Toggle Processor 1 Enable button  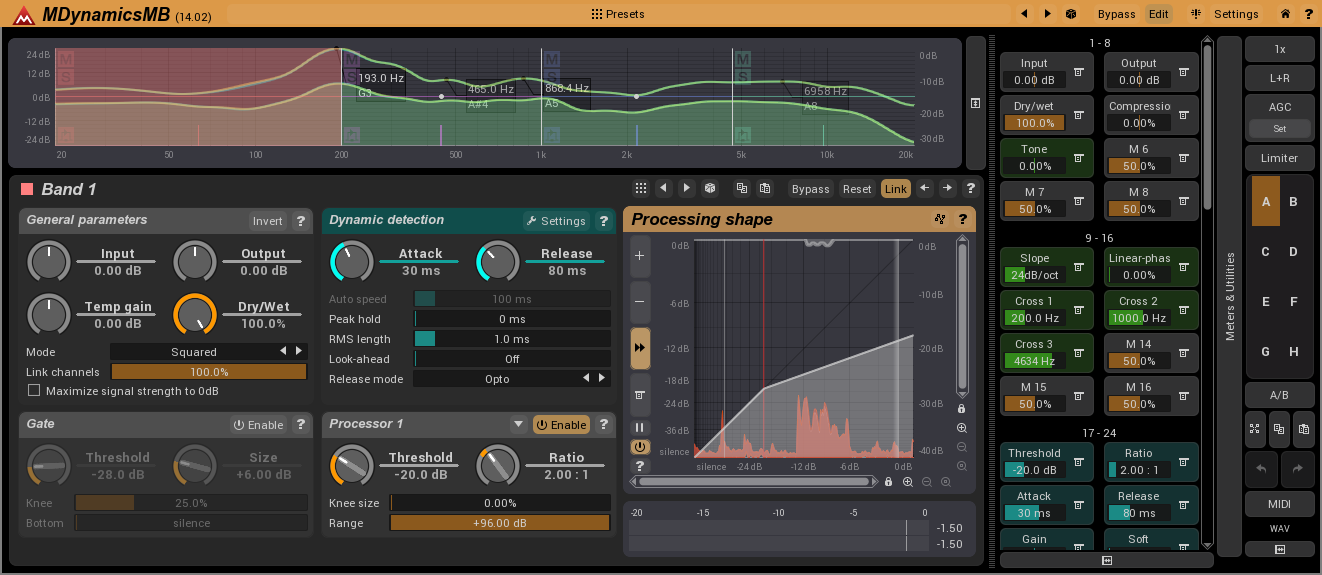(x=561, y=425)
